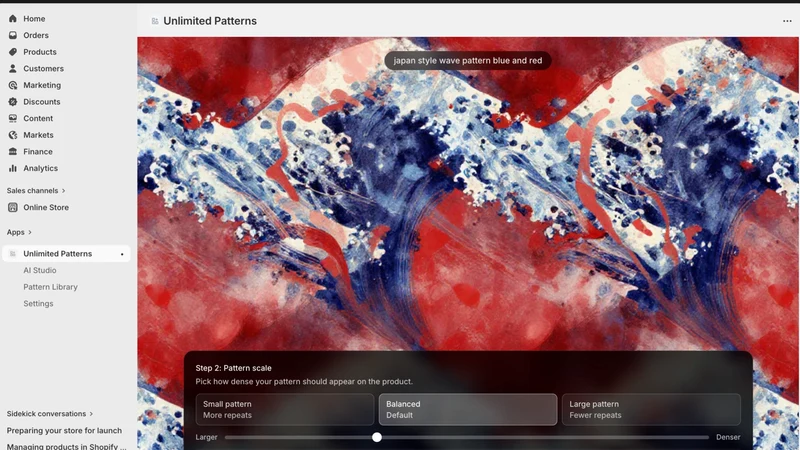Expand the Apps chevron

[x=30, y=232]
